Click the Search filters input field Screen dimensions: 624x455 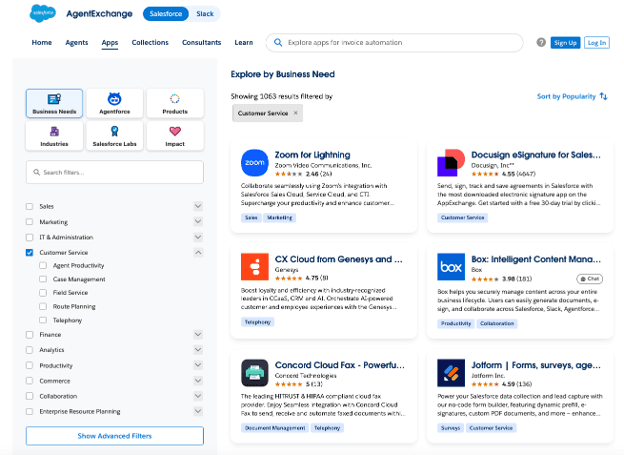(115, 172)
